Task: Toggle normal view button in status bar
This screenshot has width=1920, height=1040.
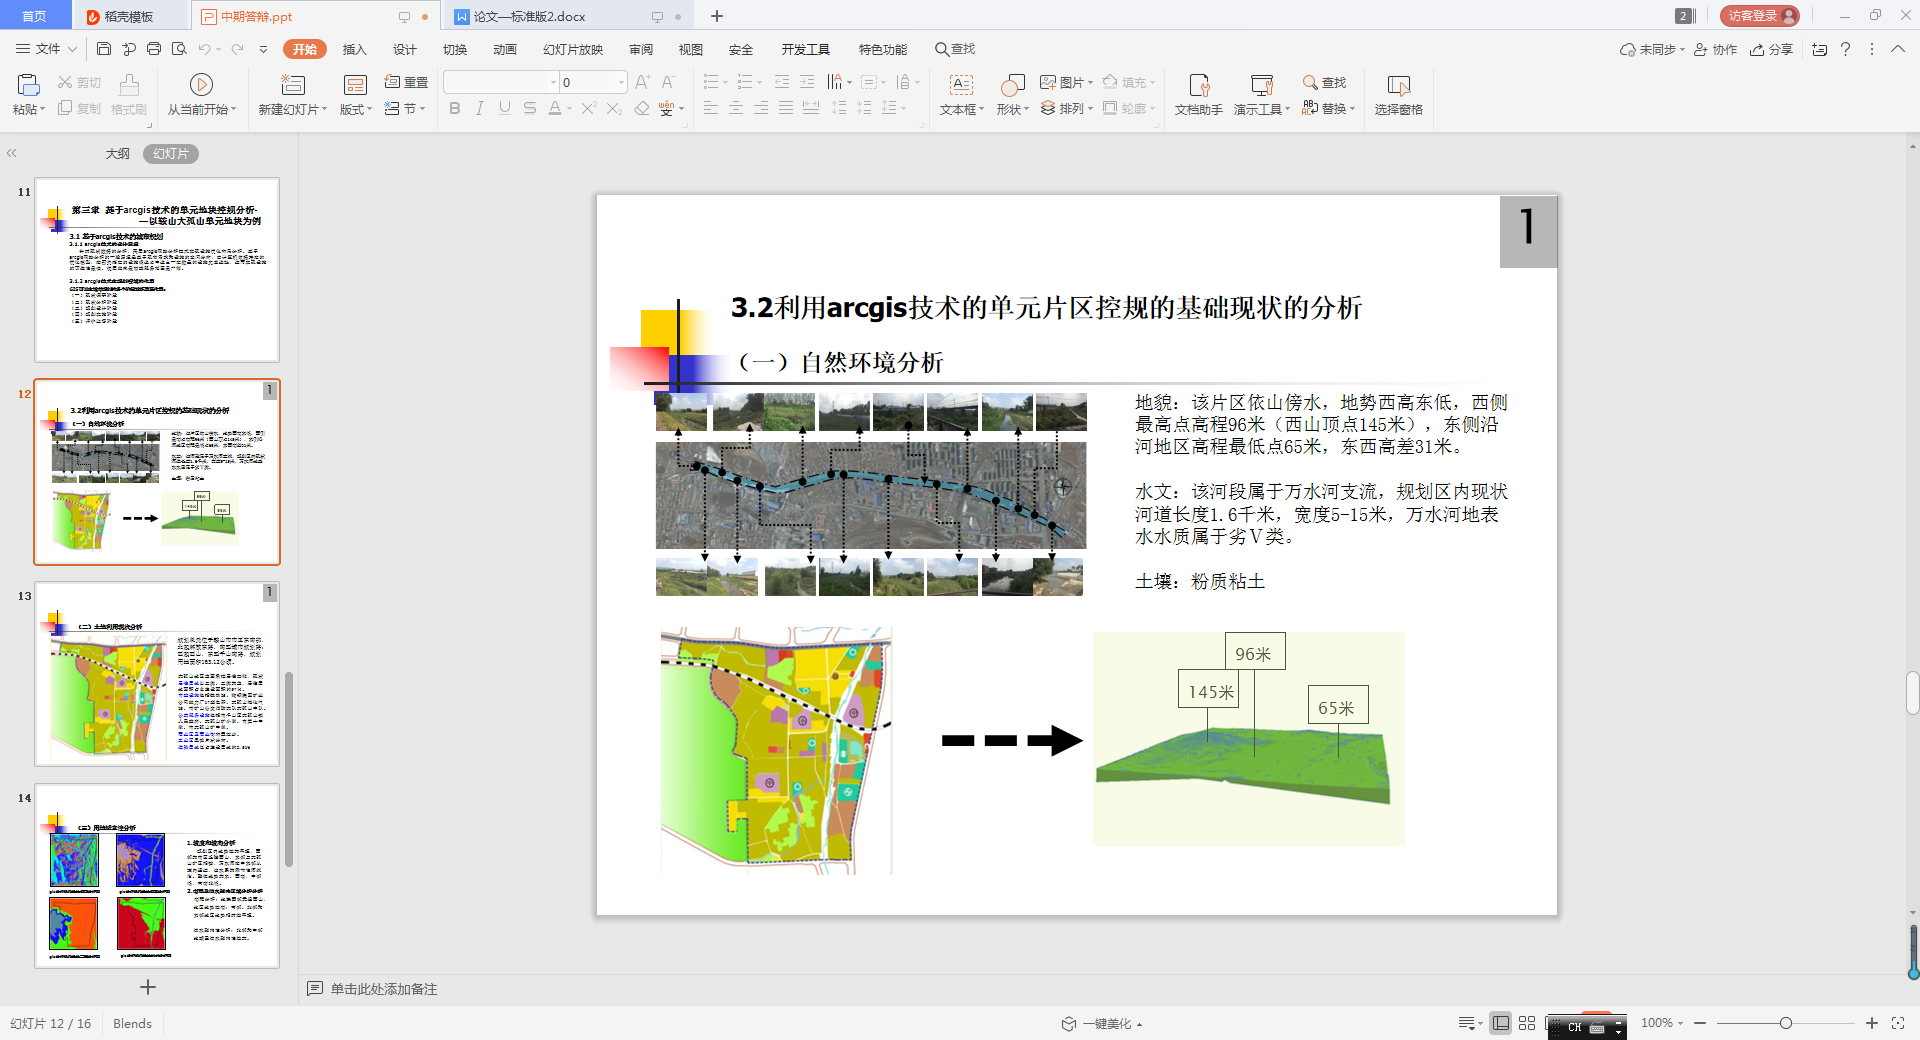Action: tap(1500, 1023)
